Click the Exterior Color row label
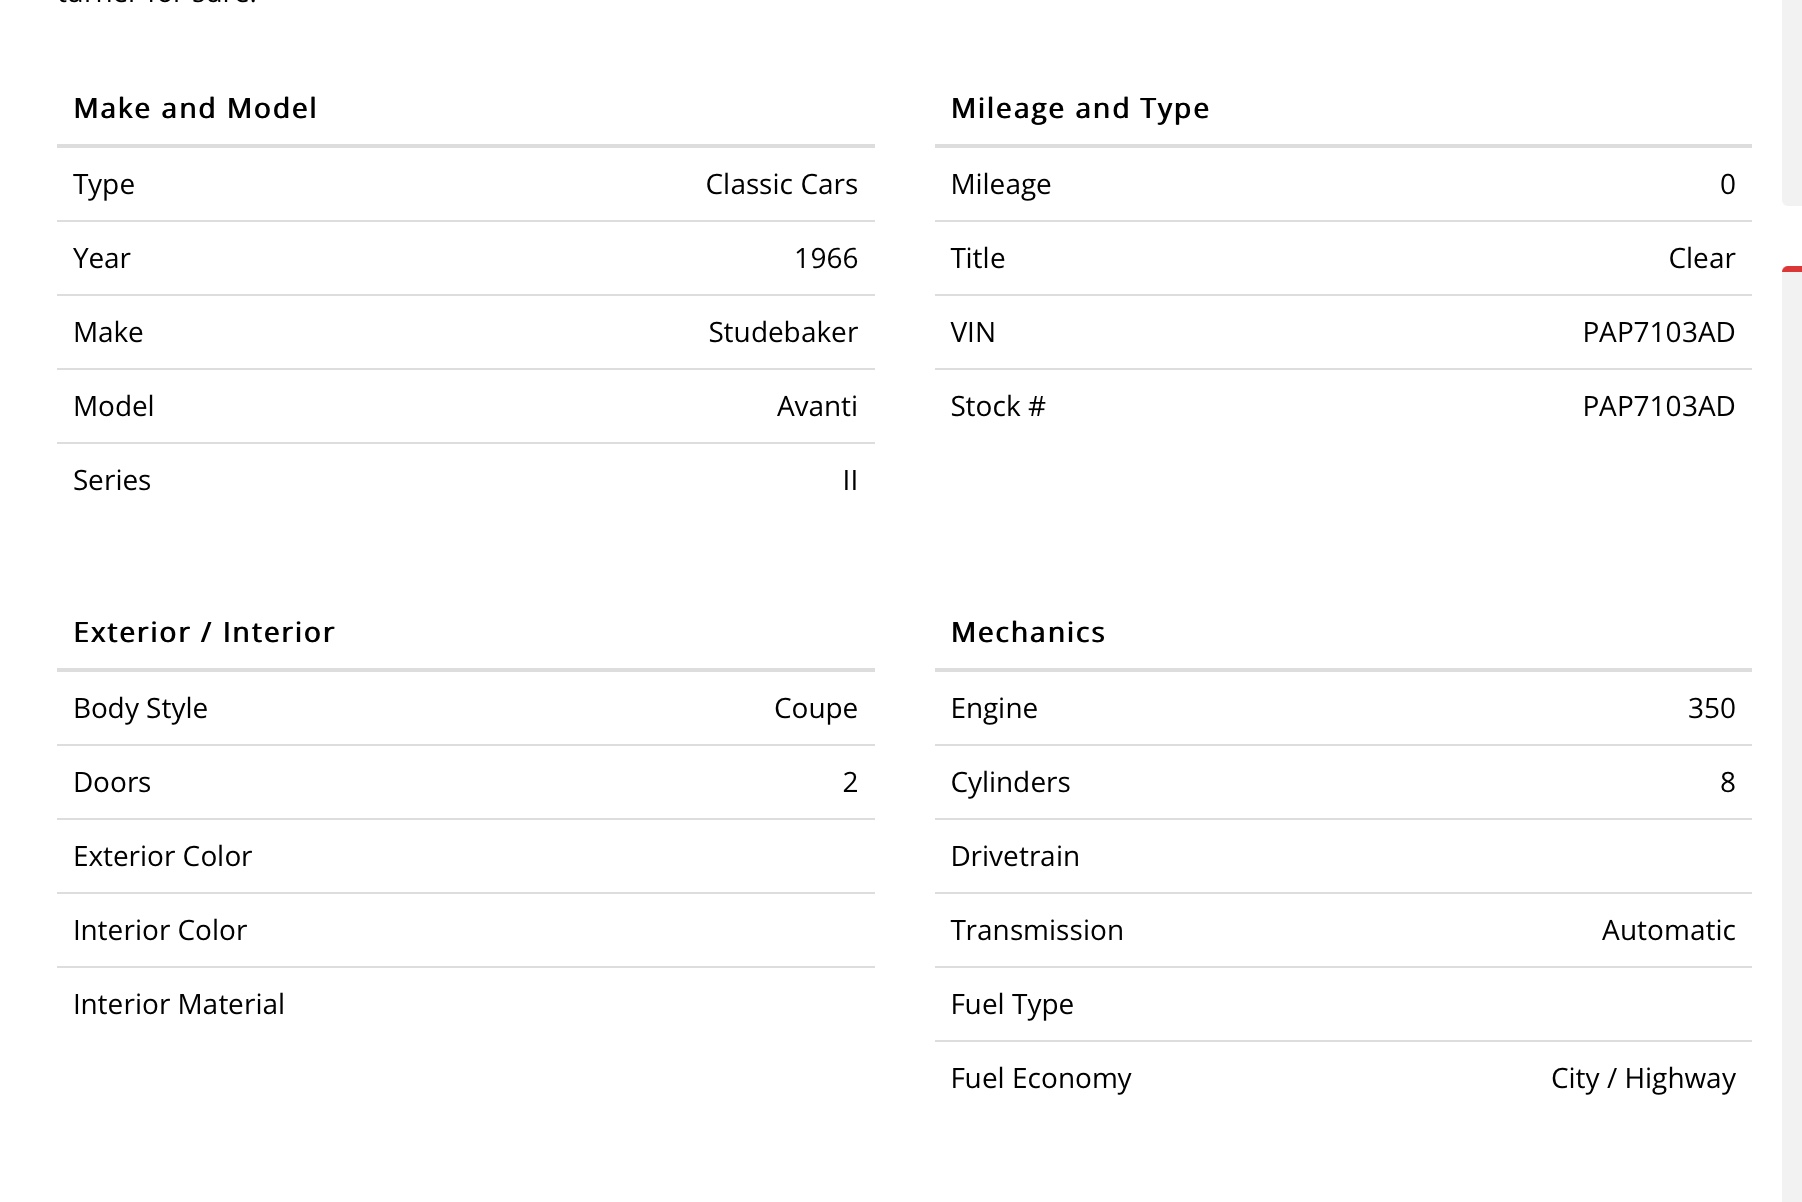Viewport: 1802px width, 1202px height. pos(162,856)
